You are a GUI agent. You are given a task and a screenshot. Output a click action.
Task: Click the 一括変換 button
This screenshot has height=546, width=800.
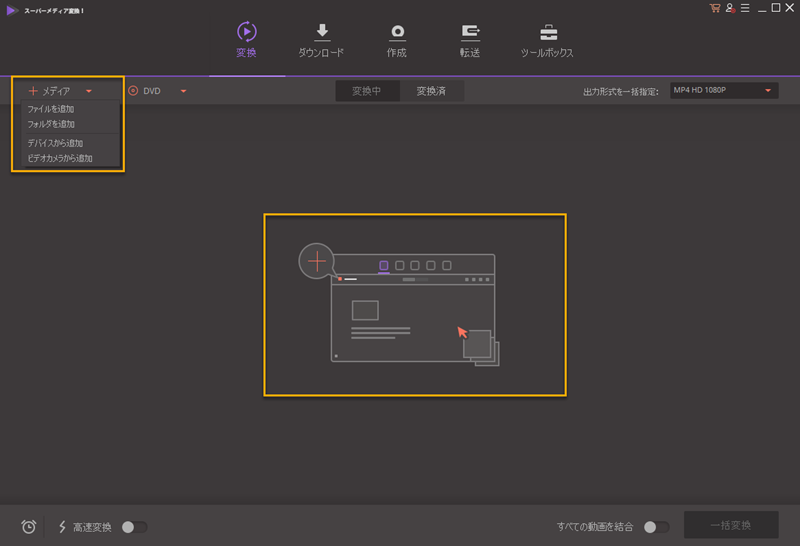[731, 525]
